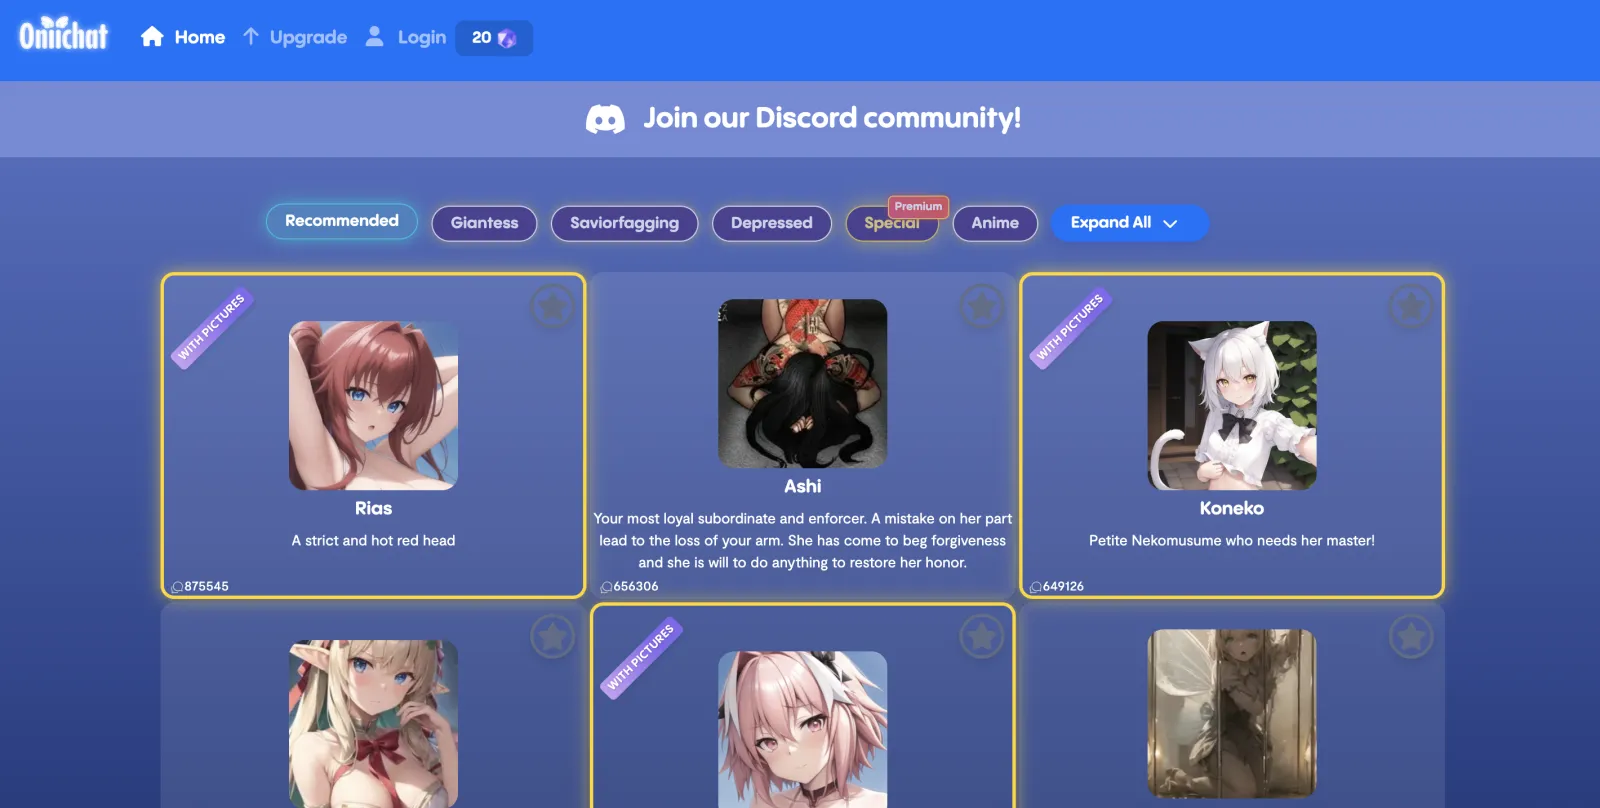
Task: Toggle star on the elf character card
Action: pos(552,636)
